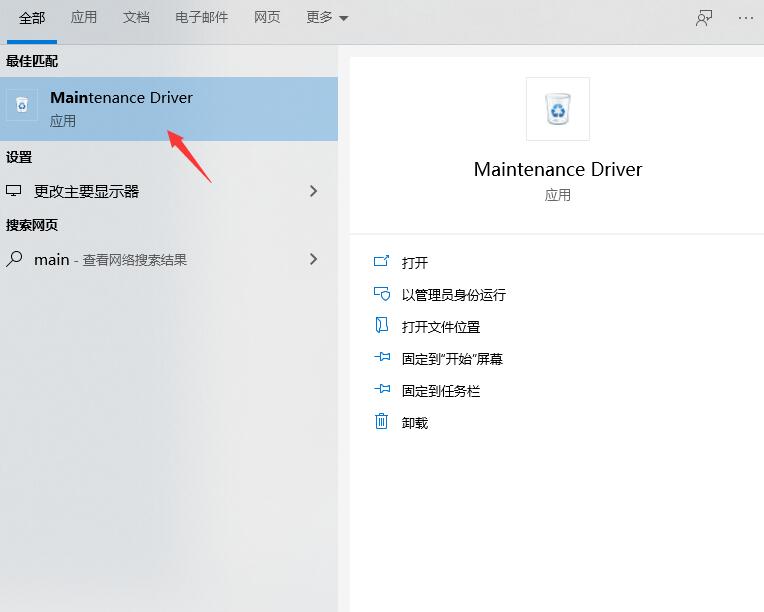Viewport: 764px width, 612px height.
Task: Open main 查看网络搜索结果 web result
Action: [x=110, y=259]
